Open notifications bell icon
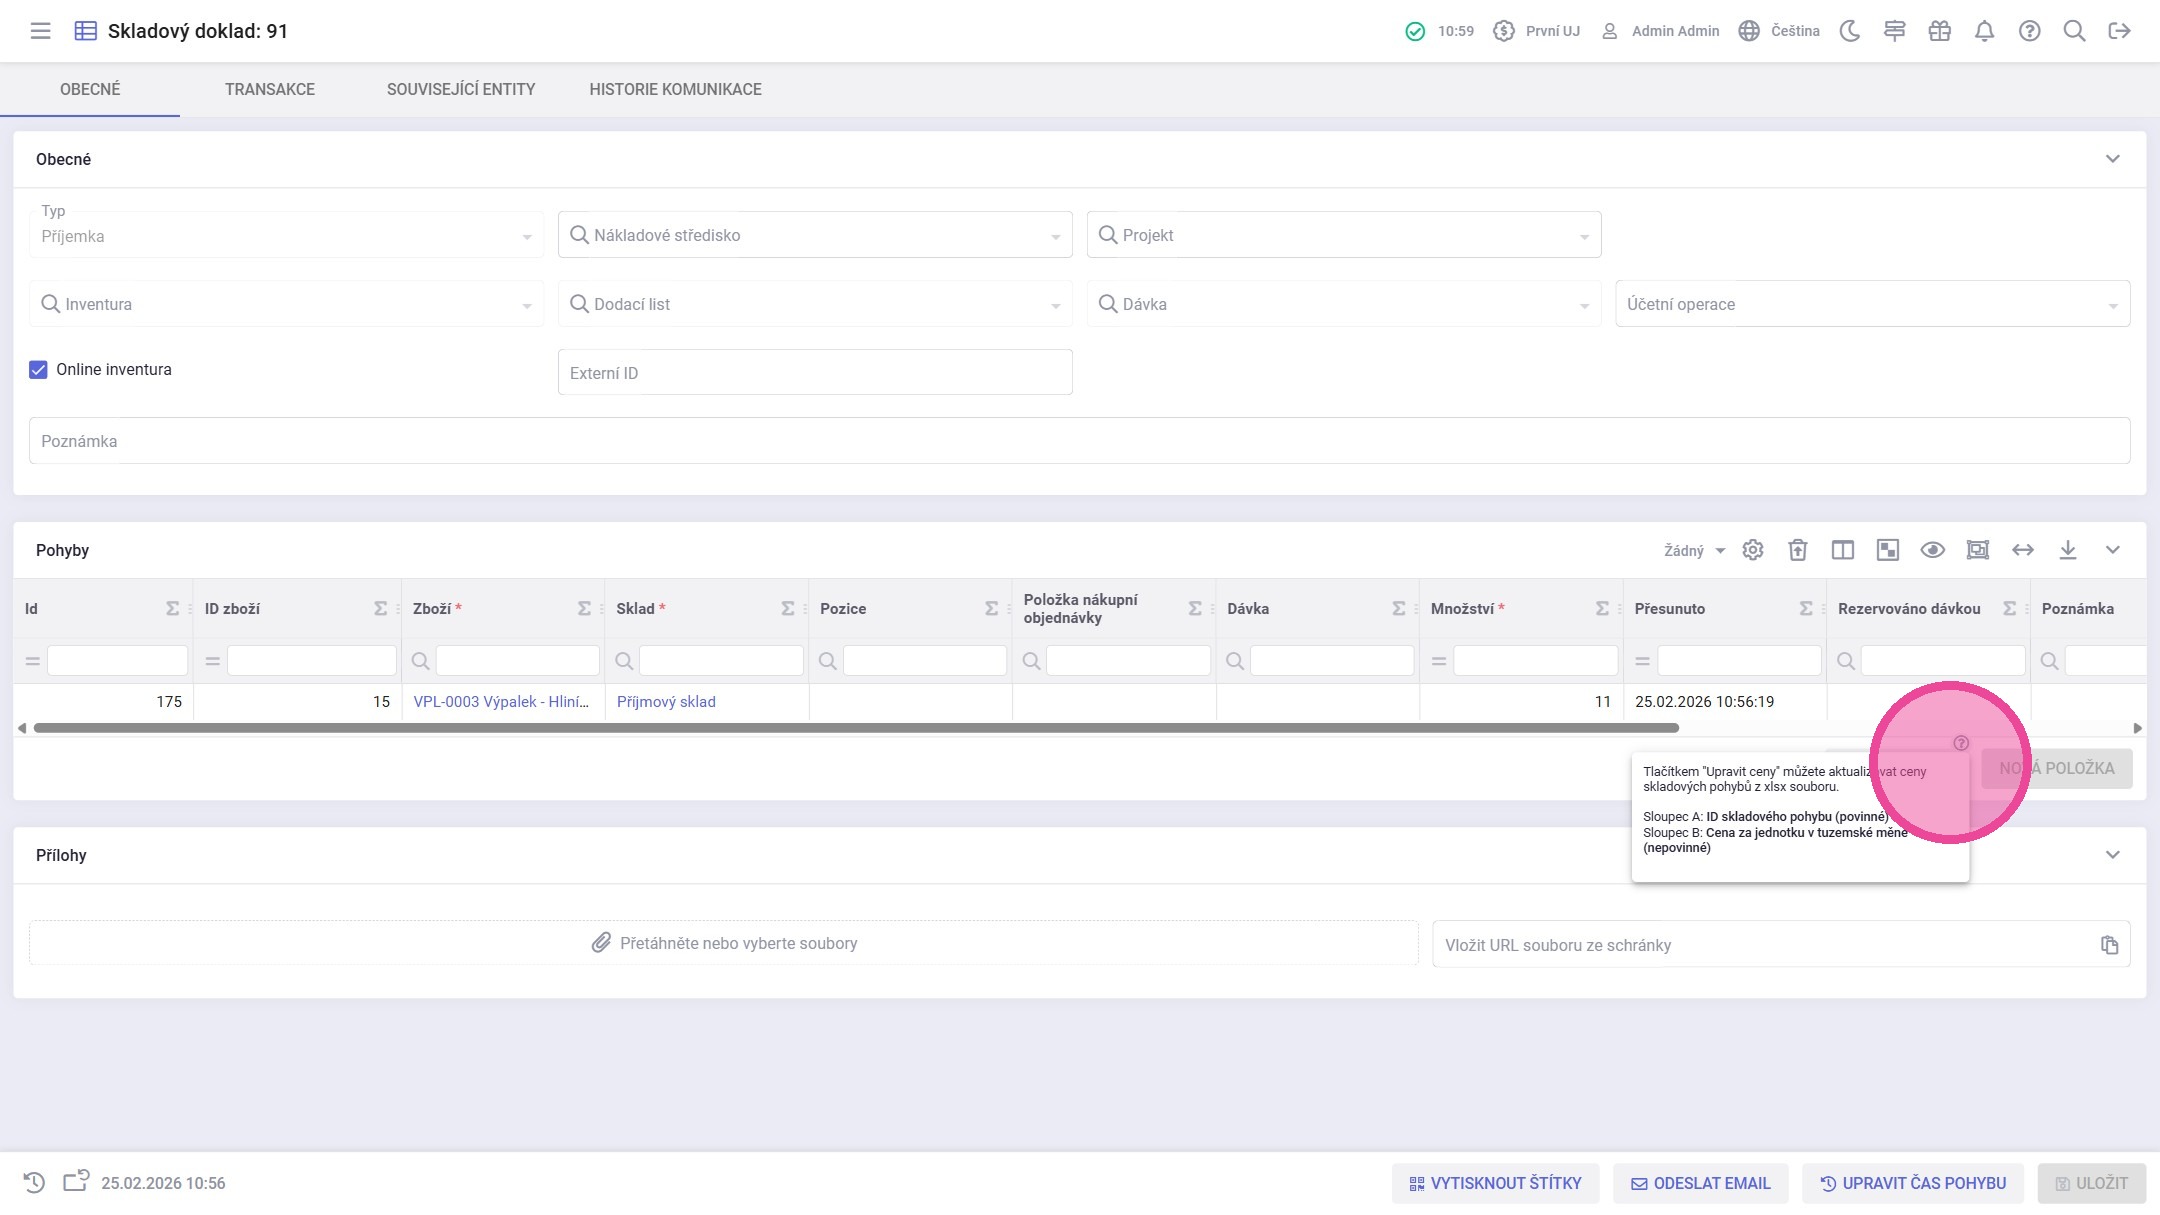This screenshot has height=1215, width=2160. 1984,31
